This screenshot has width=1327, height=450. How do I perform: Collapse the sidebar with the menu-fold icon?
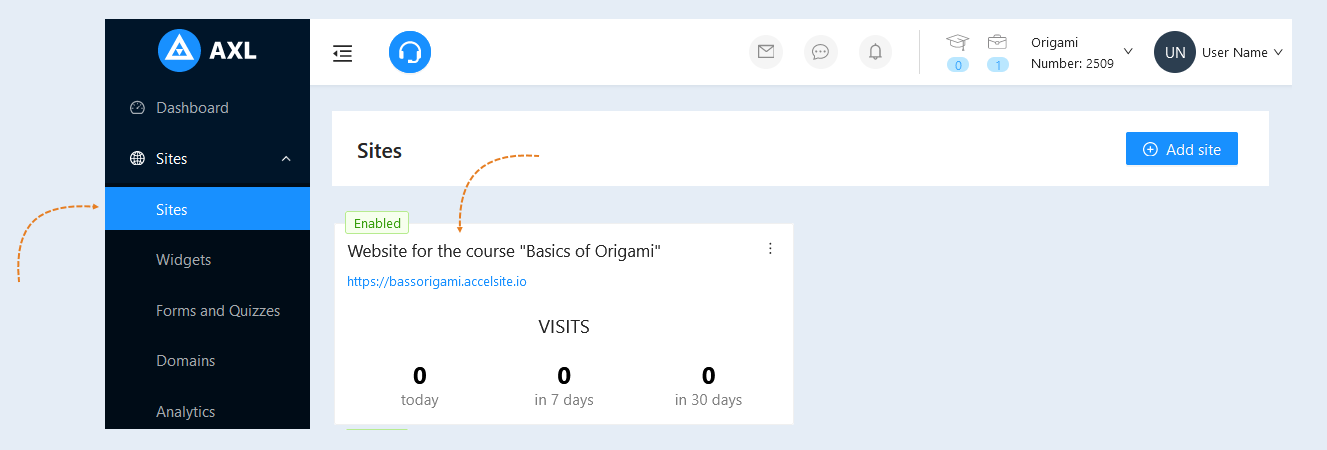click(343, 53)
